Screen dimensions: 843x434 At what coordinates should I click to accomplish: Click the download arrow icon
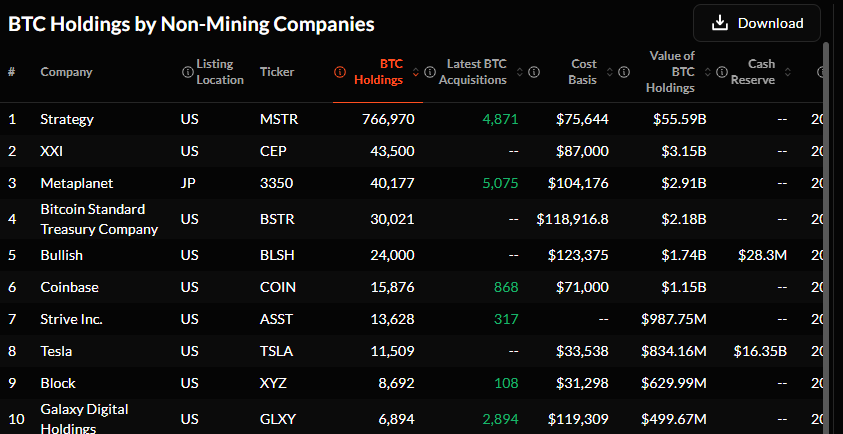pos(719,23)
